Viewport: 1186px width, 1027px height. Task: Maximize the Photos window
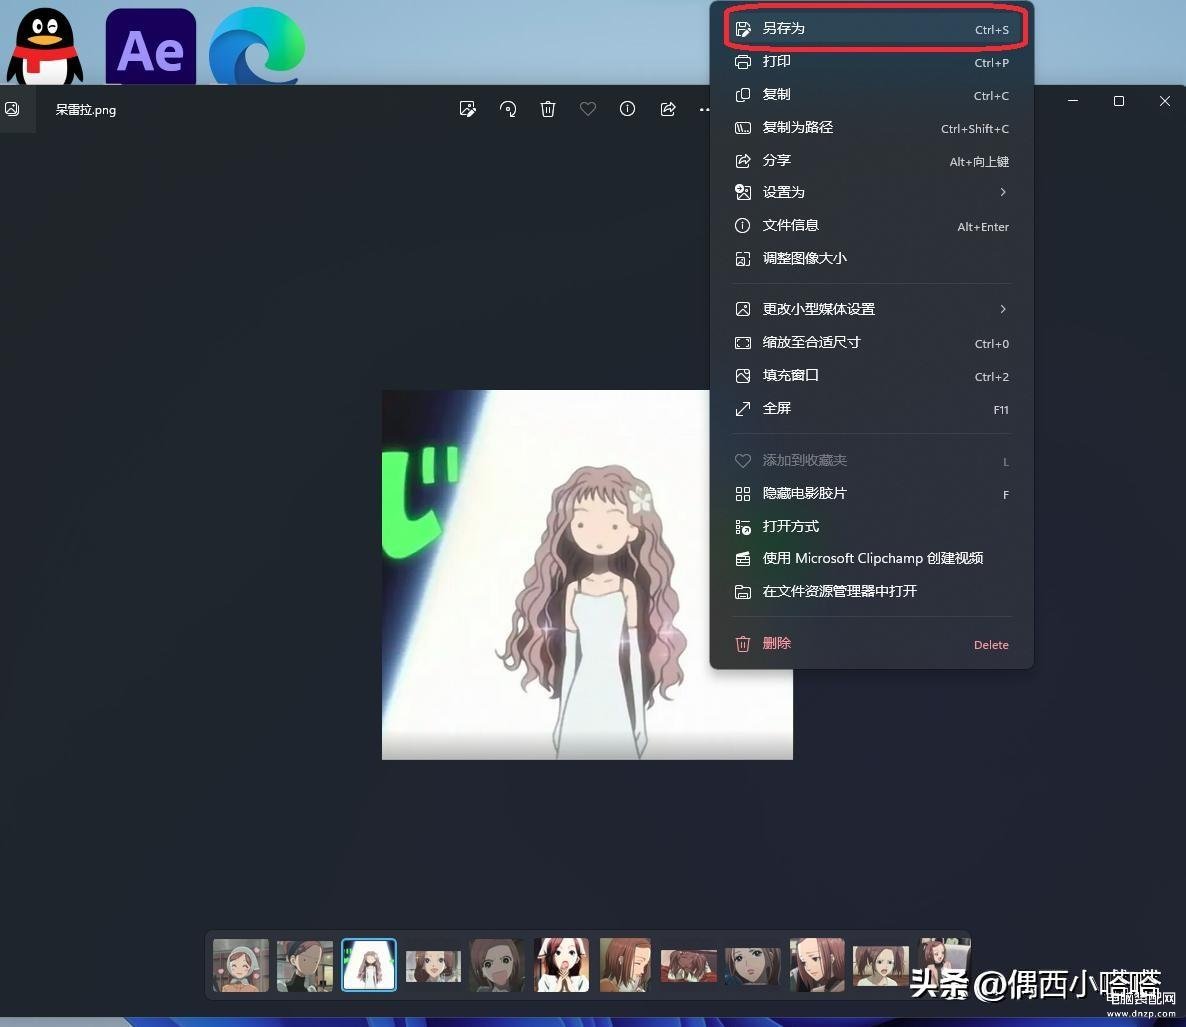click(1119, 101)
